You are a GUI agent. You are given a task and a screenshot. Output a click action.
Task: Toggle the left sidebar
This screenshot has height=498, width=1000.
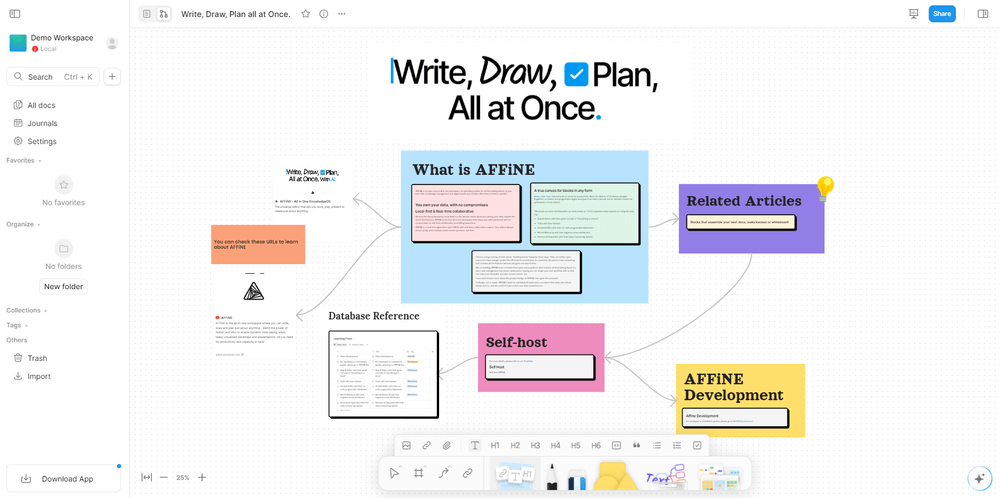pyautogui.click(x=15, y=14)
